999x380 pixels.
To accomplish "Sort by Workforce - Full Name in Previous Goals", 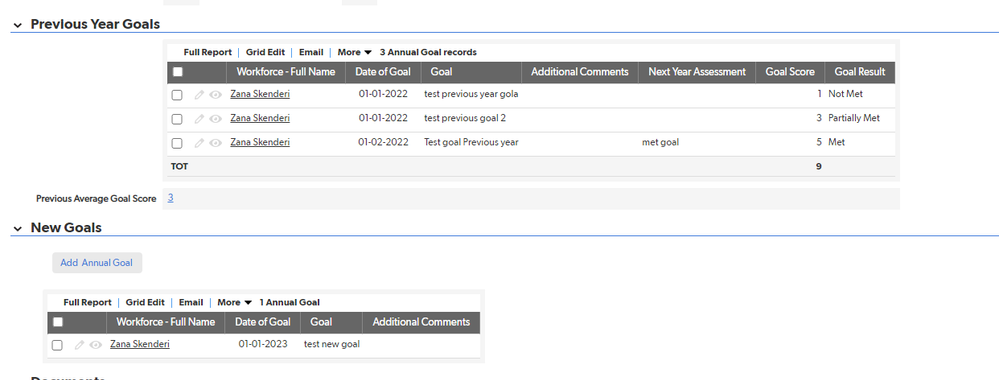I will pos(286,72).
